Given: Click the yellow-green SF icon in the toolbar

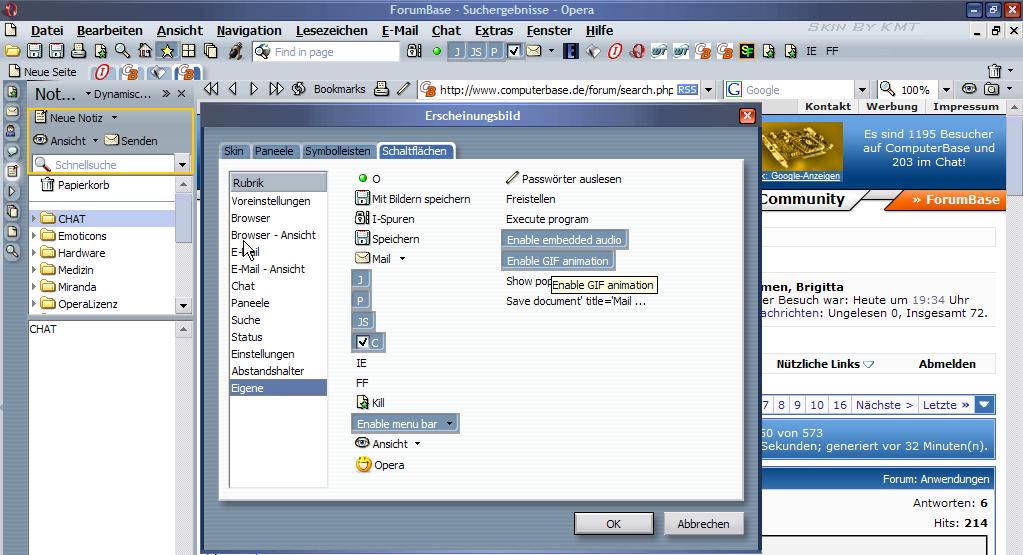Looking at the screenshot, I should click(746, 51).
